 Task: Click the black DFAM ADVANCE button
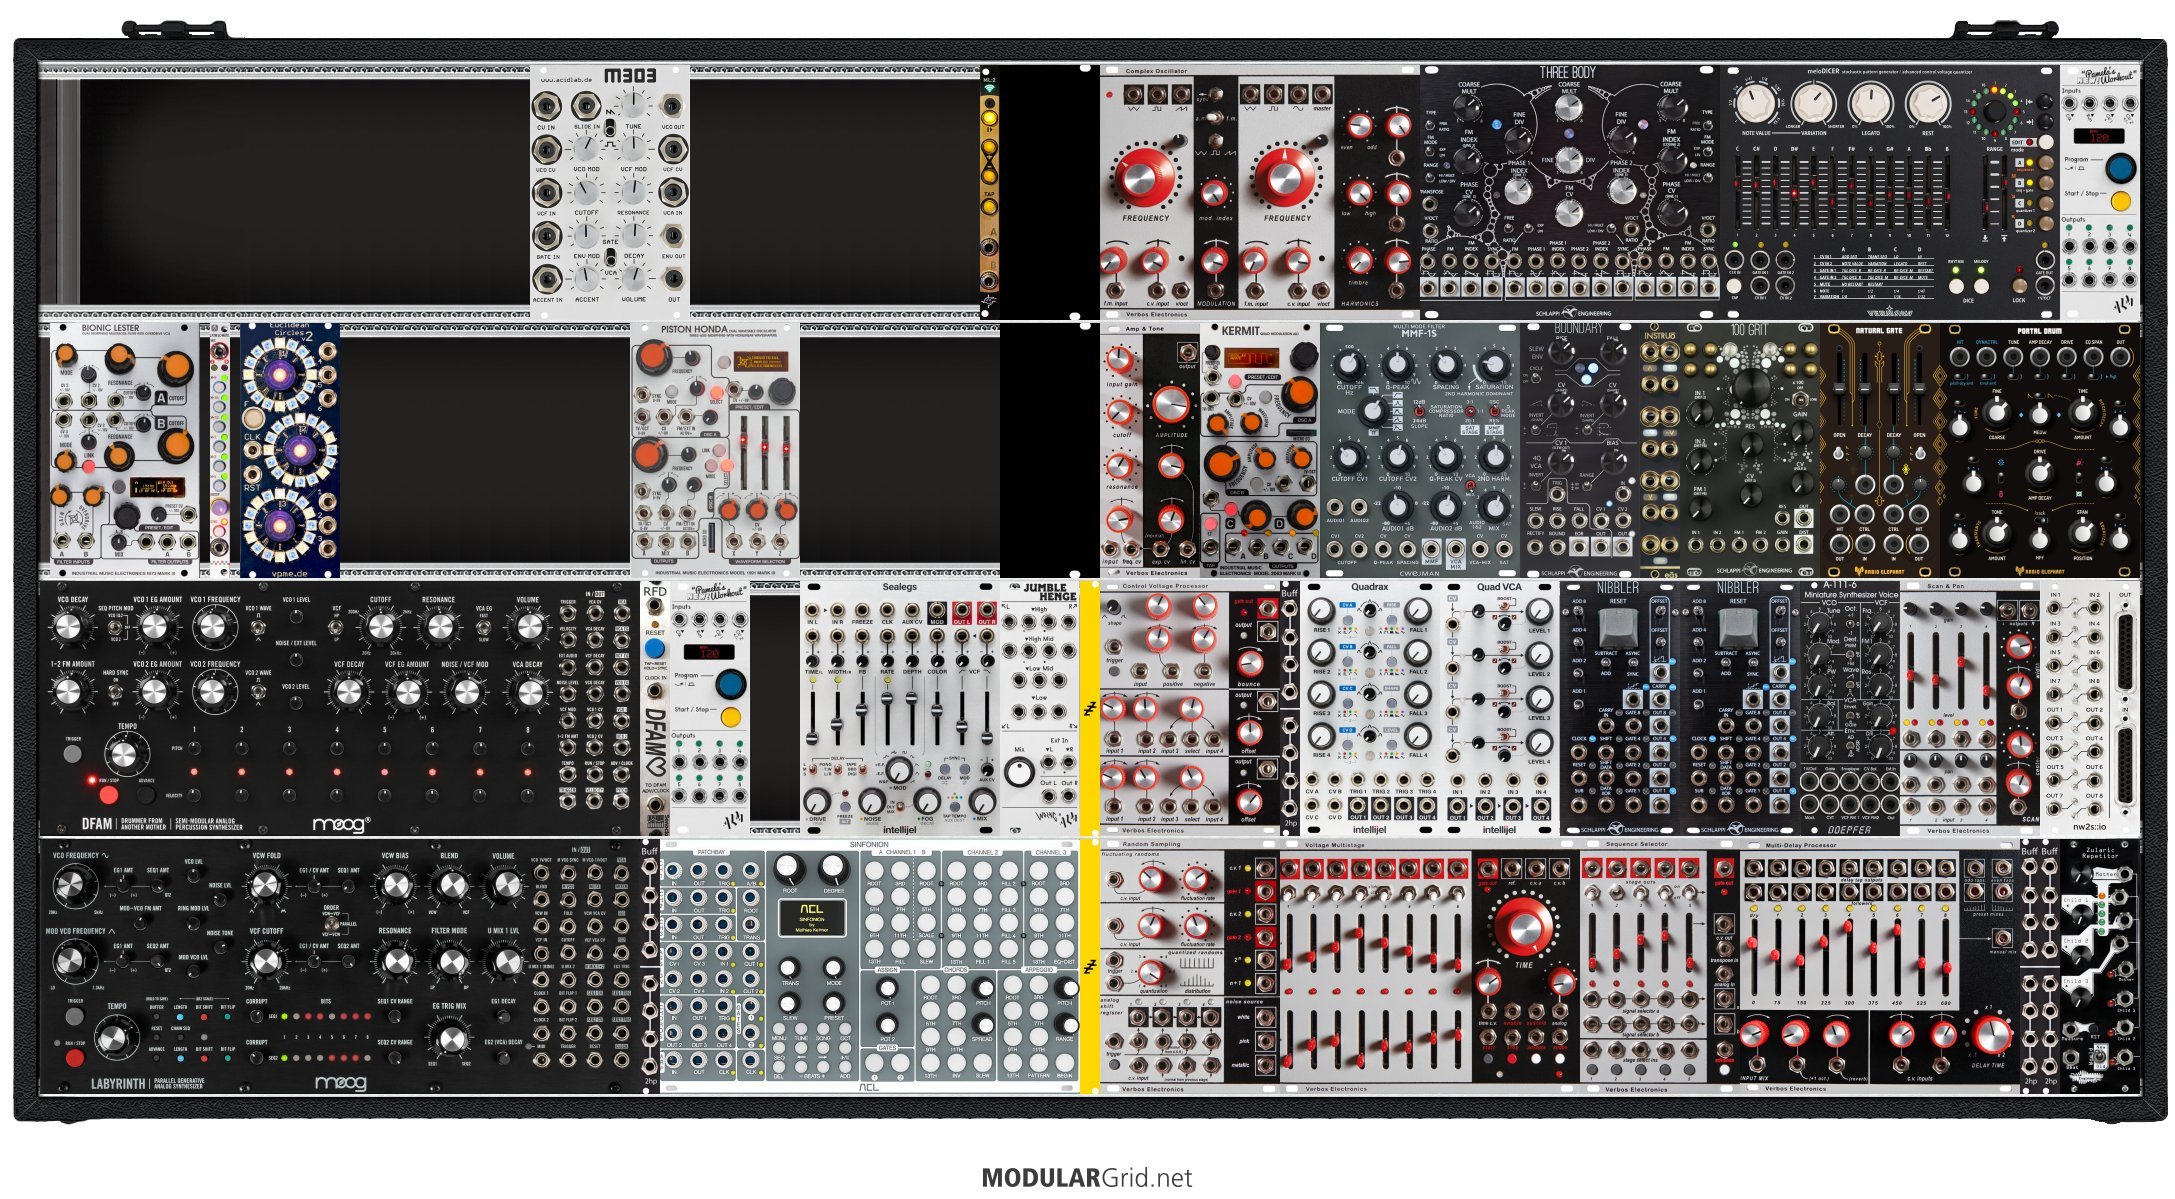pos(147,795)
